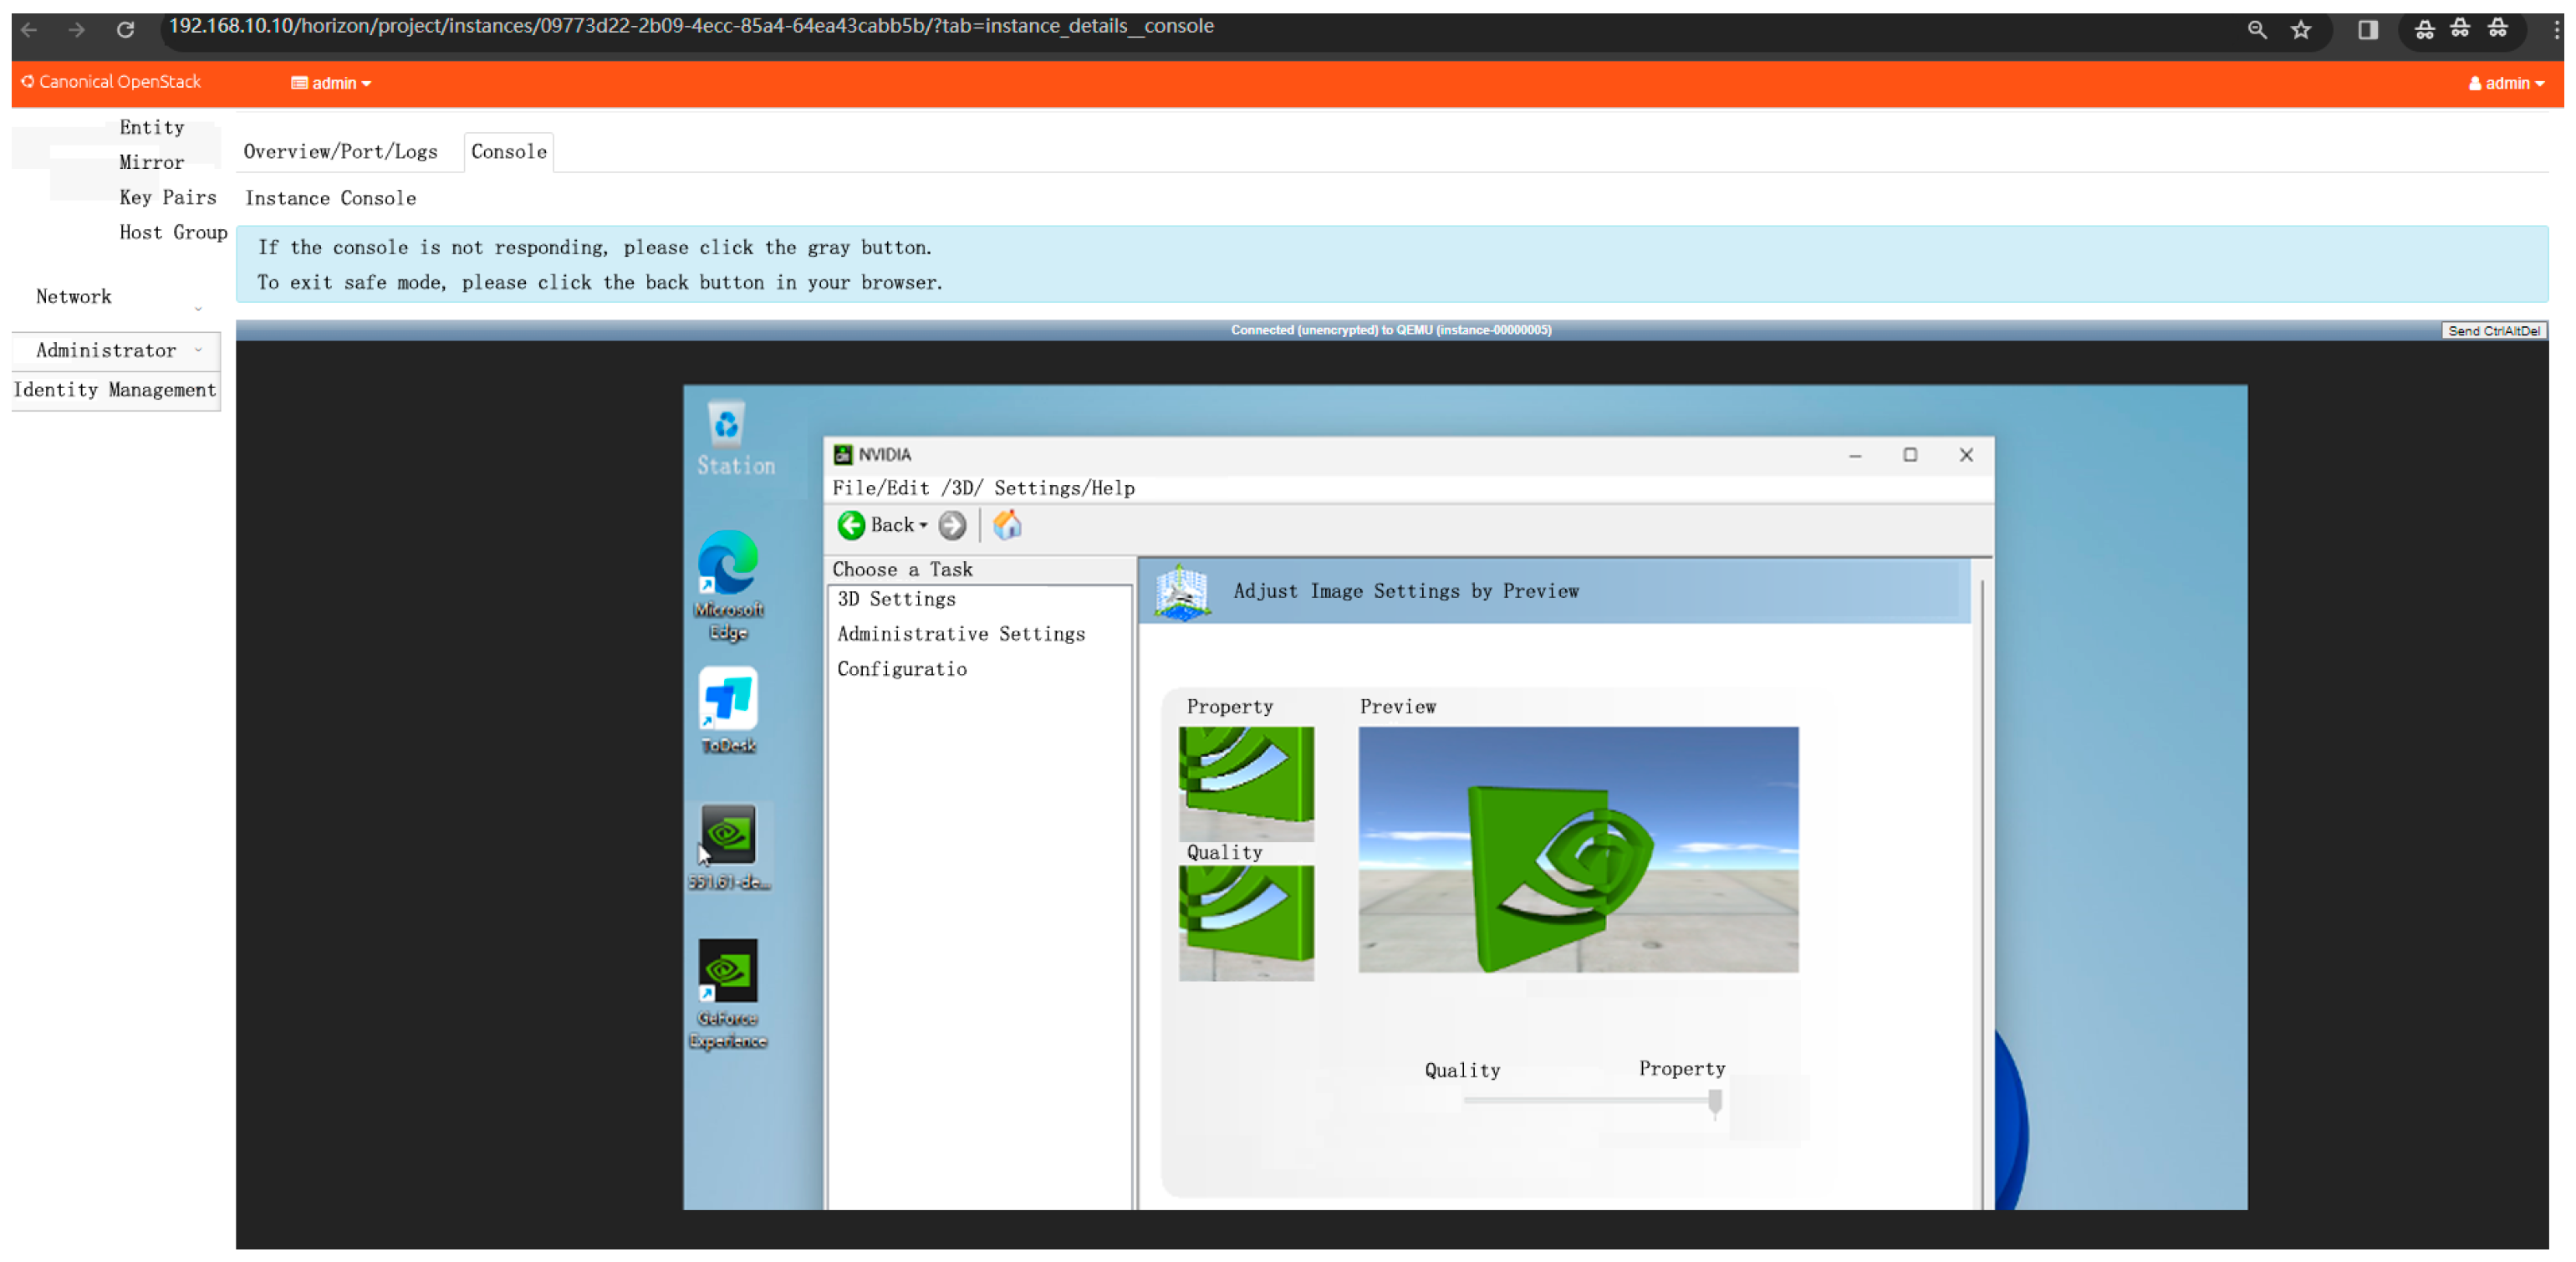Select 3D Settings in task tree
Image resolution: width=2576 pixels, height=1262 pixels.
pos(896,599)
